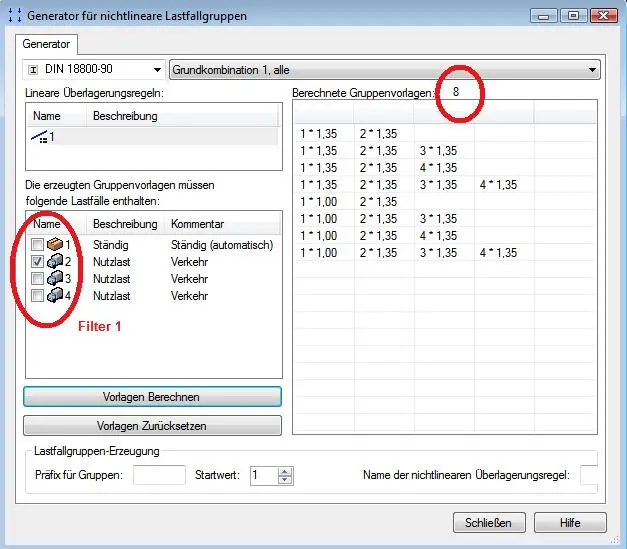Select the Verkehr cell of load case 2
The height and width of the screenshot is (549, 627).
(x=190, y=262)
